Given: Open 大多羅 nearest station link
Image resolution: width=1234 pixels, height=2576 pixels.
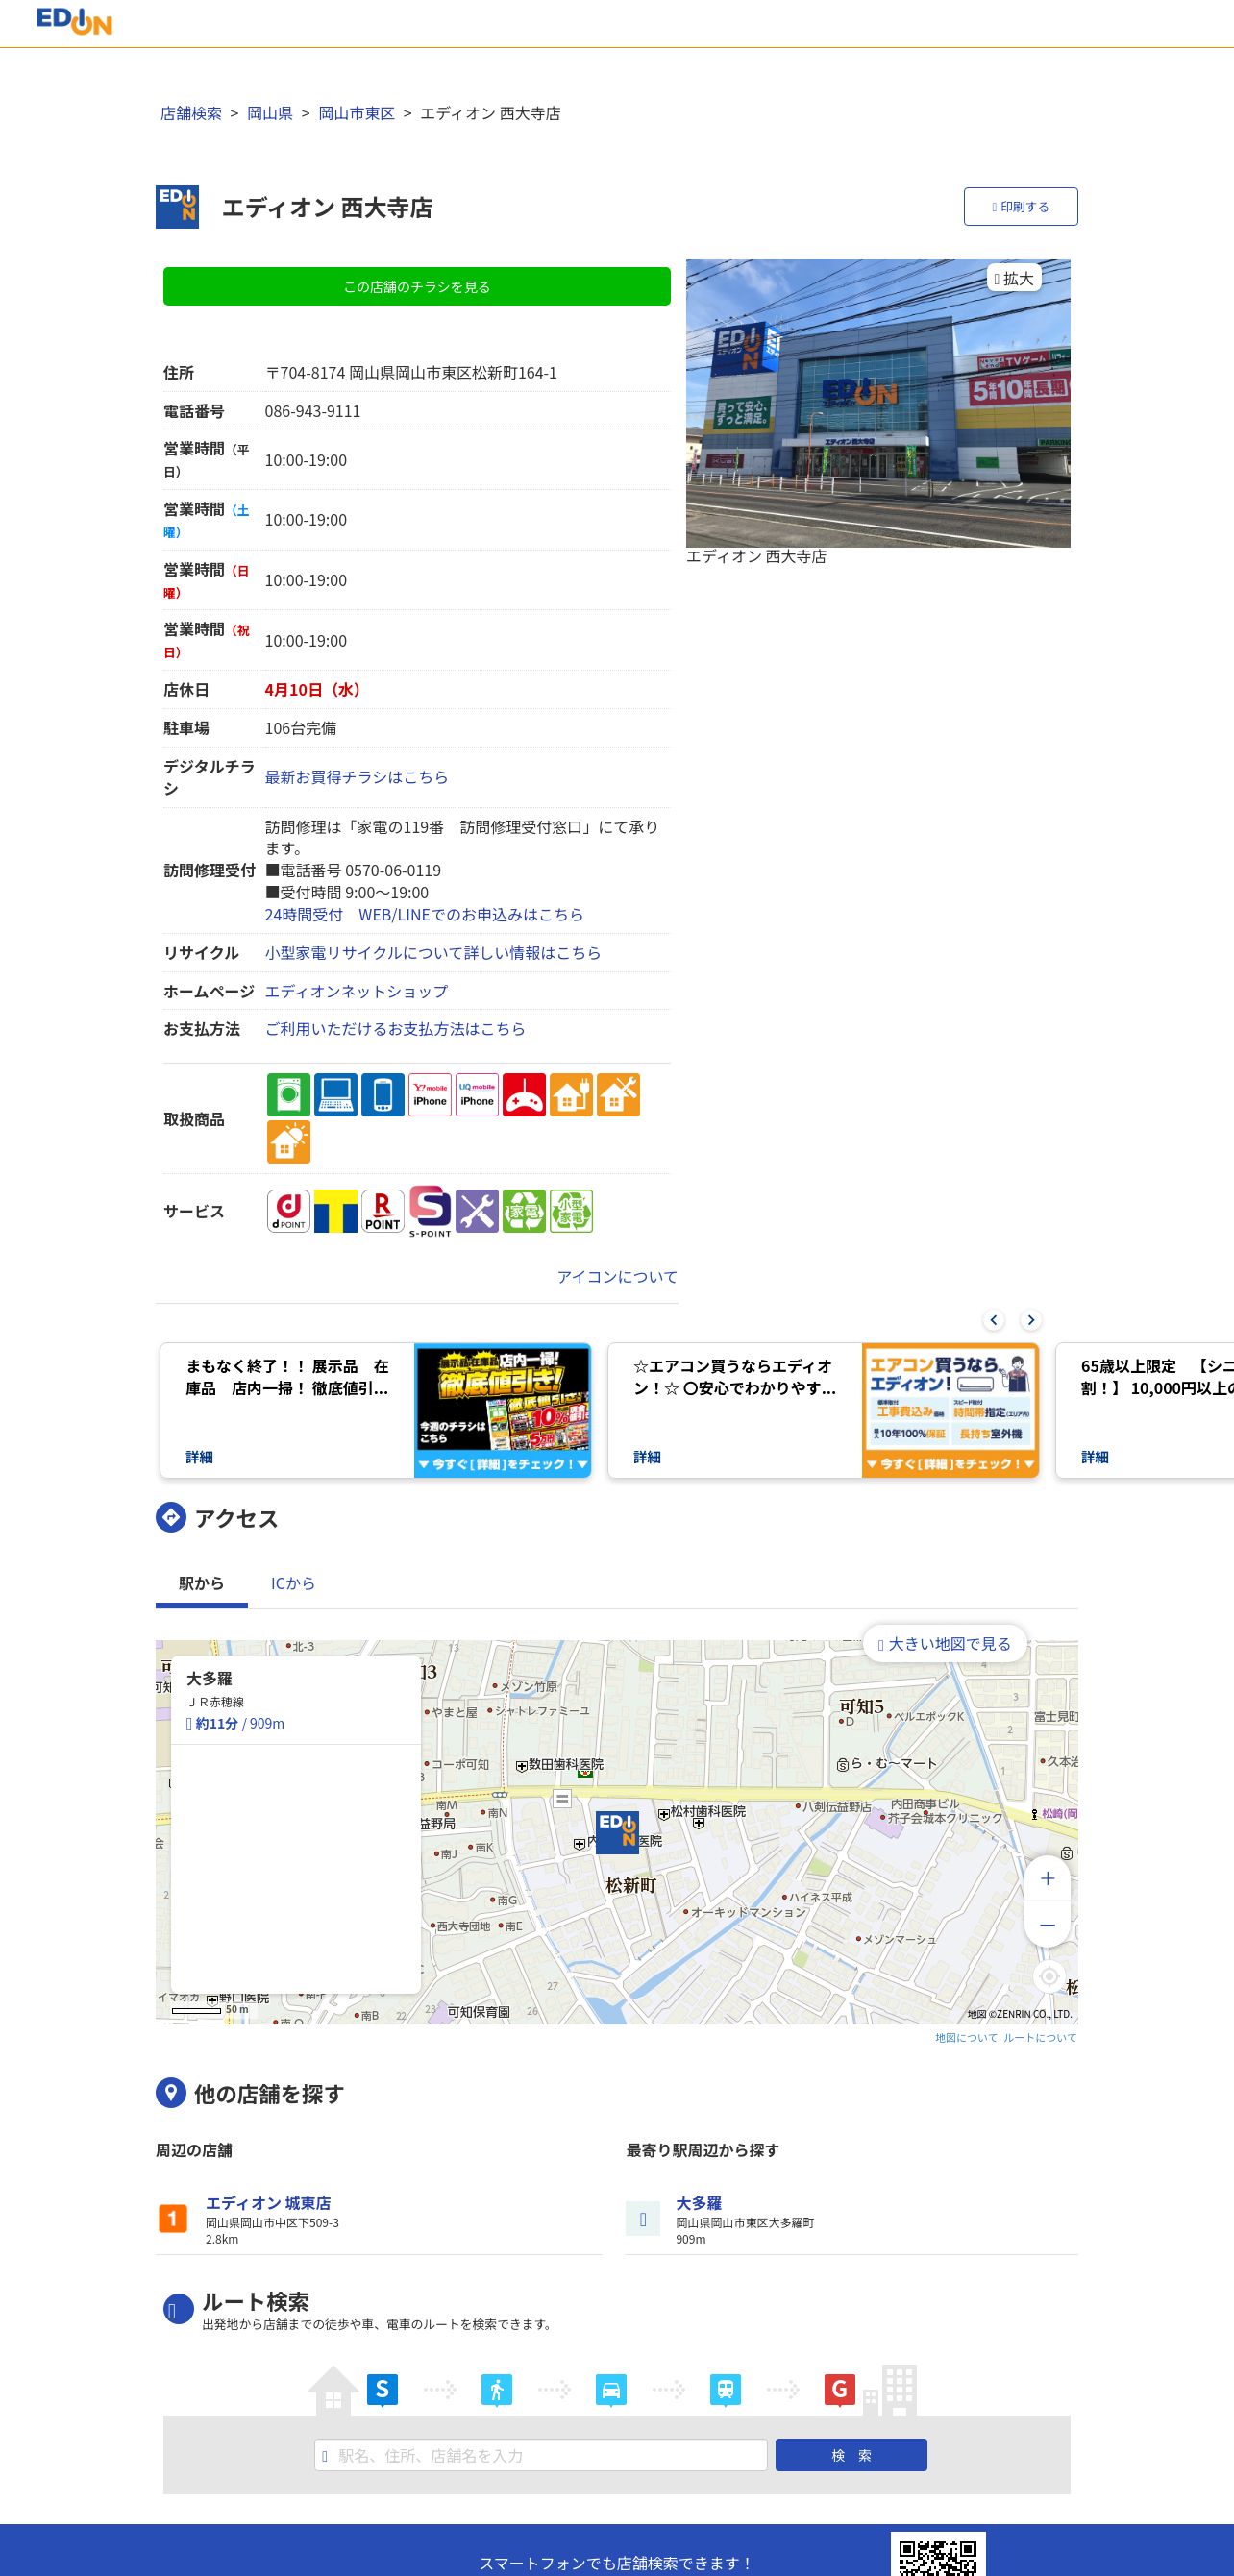Looking at the screenshot, I should point(699,2203).
